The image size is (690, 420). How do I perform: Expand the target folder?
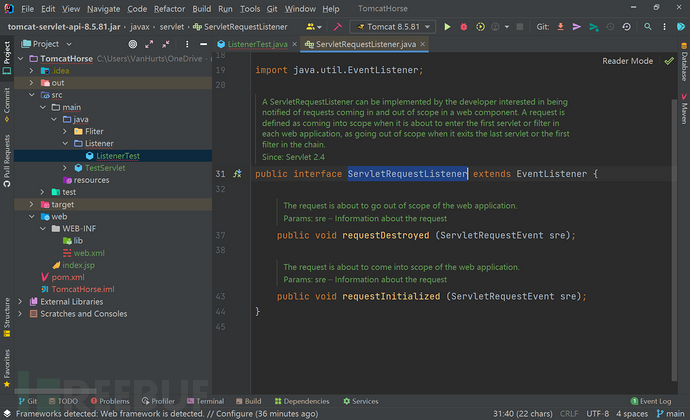pos(31,204)
